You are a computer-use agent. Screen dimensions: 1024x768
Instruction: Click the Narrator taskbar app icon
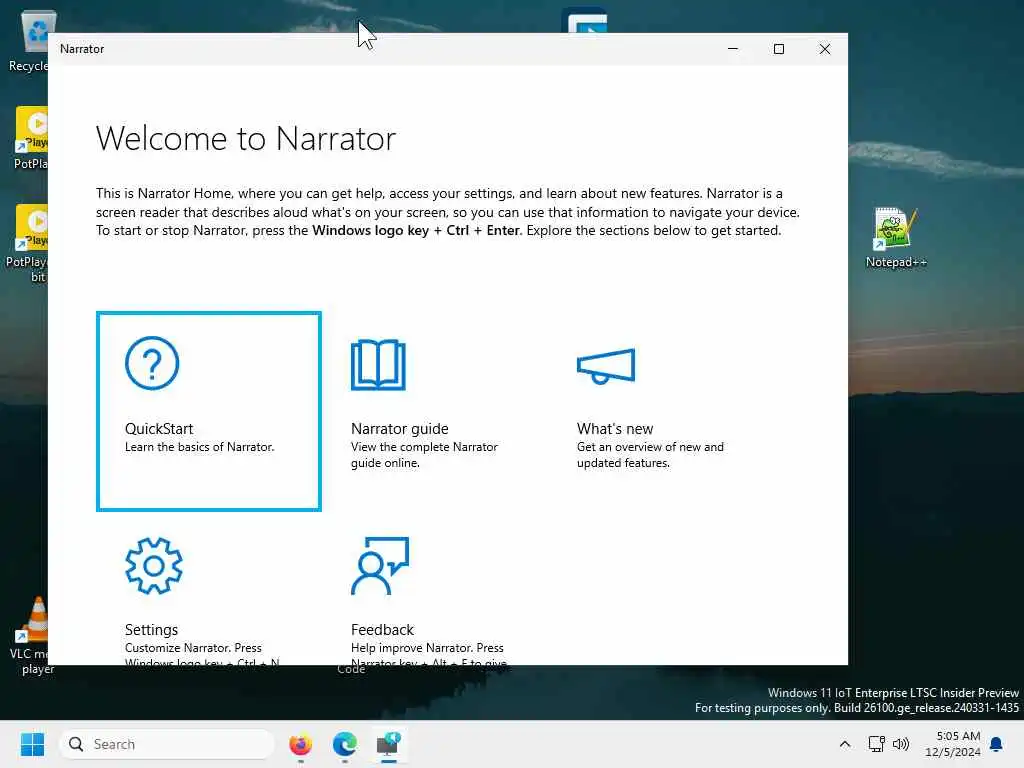[x=389, y=744]
